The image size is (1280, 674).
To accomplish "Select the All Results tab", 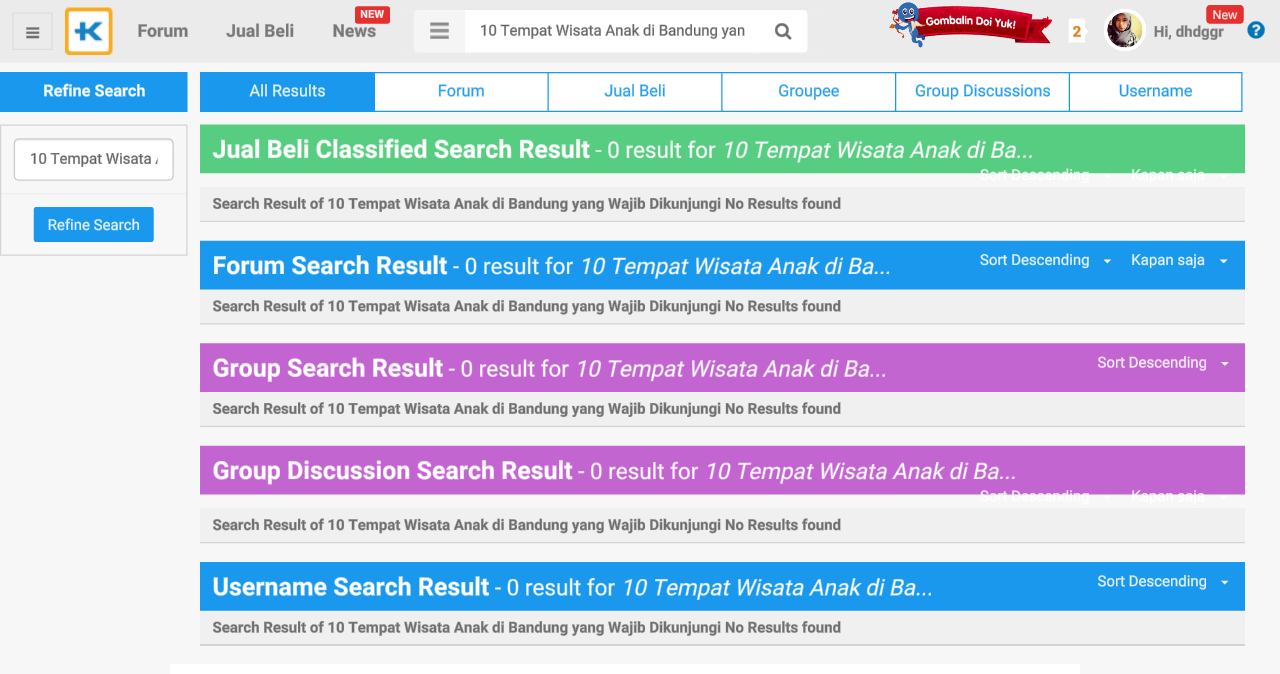I will 287,91.
